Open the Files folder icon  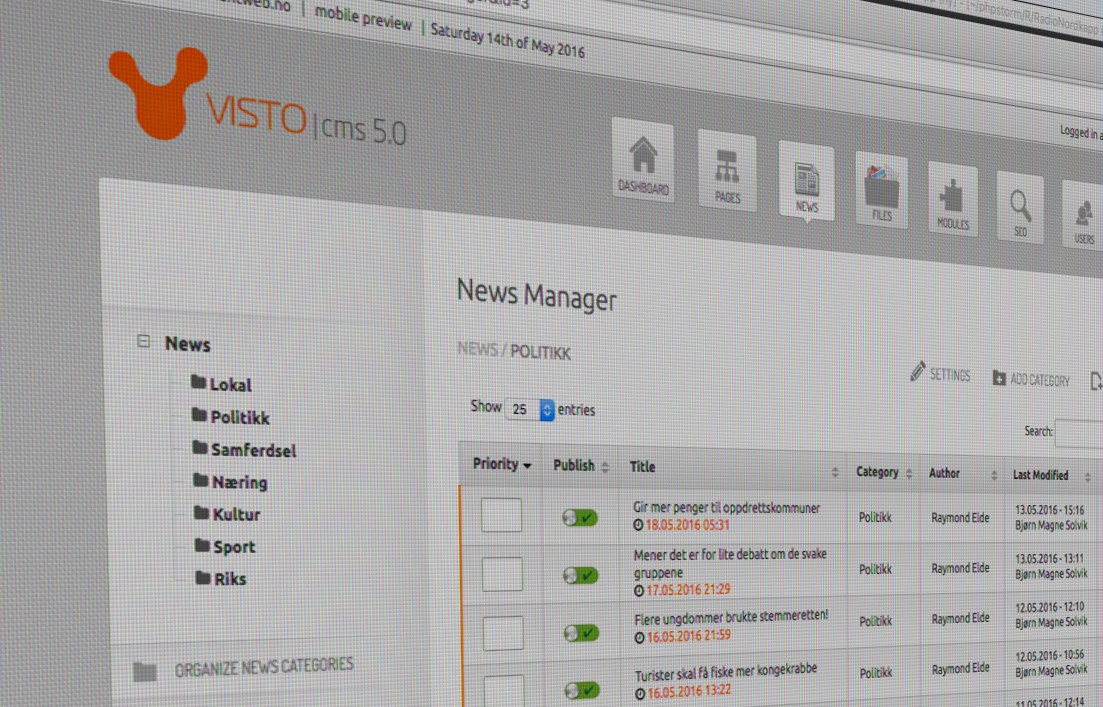[881, 191]
